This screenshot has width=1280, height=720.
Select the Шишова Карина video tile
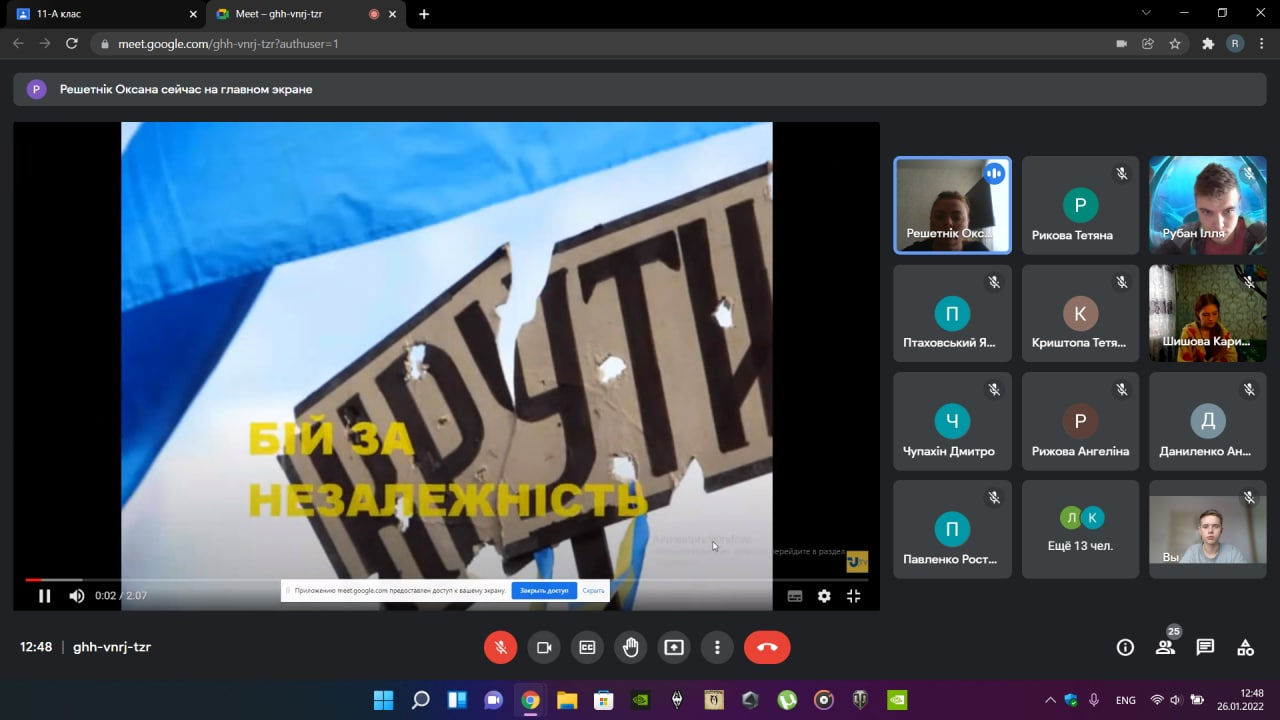1208,313
